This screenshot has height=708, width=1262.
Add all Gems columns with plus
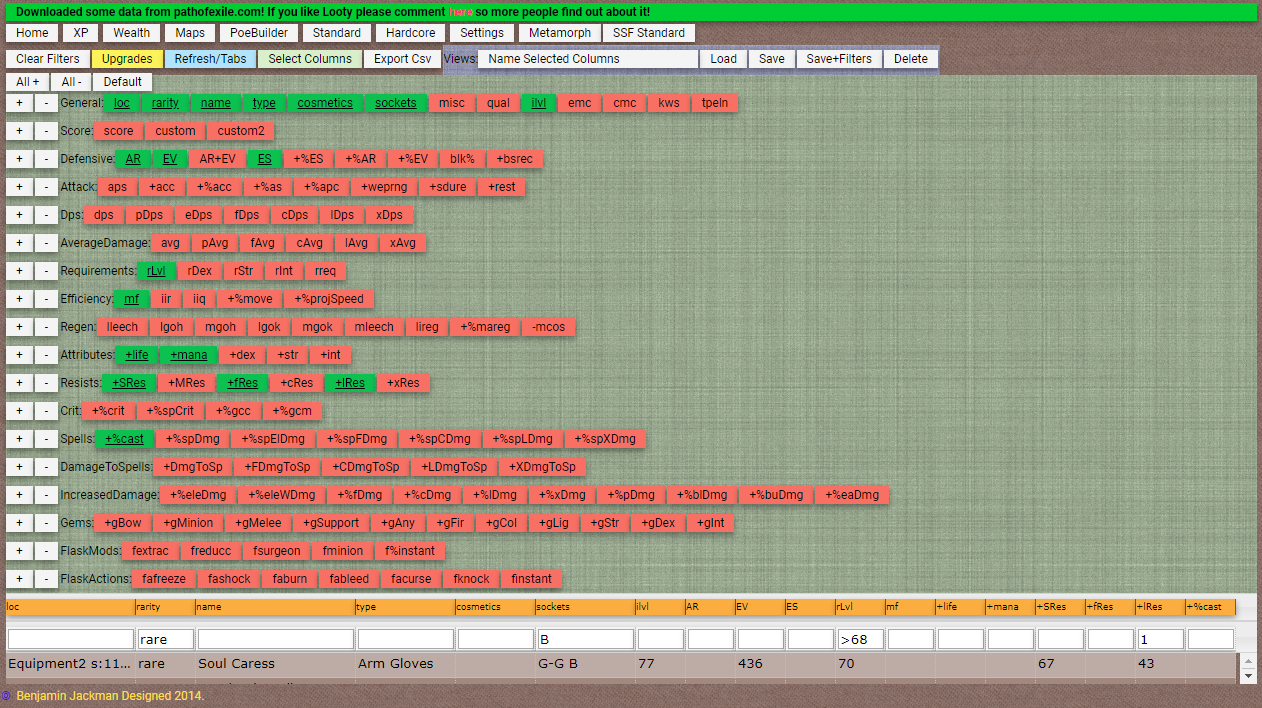click(x=19, y=523)
